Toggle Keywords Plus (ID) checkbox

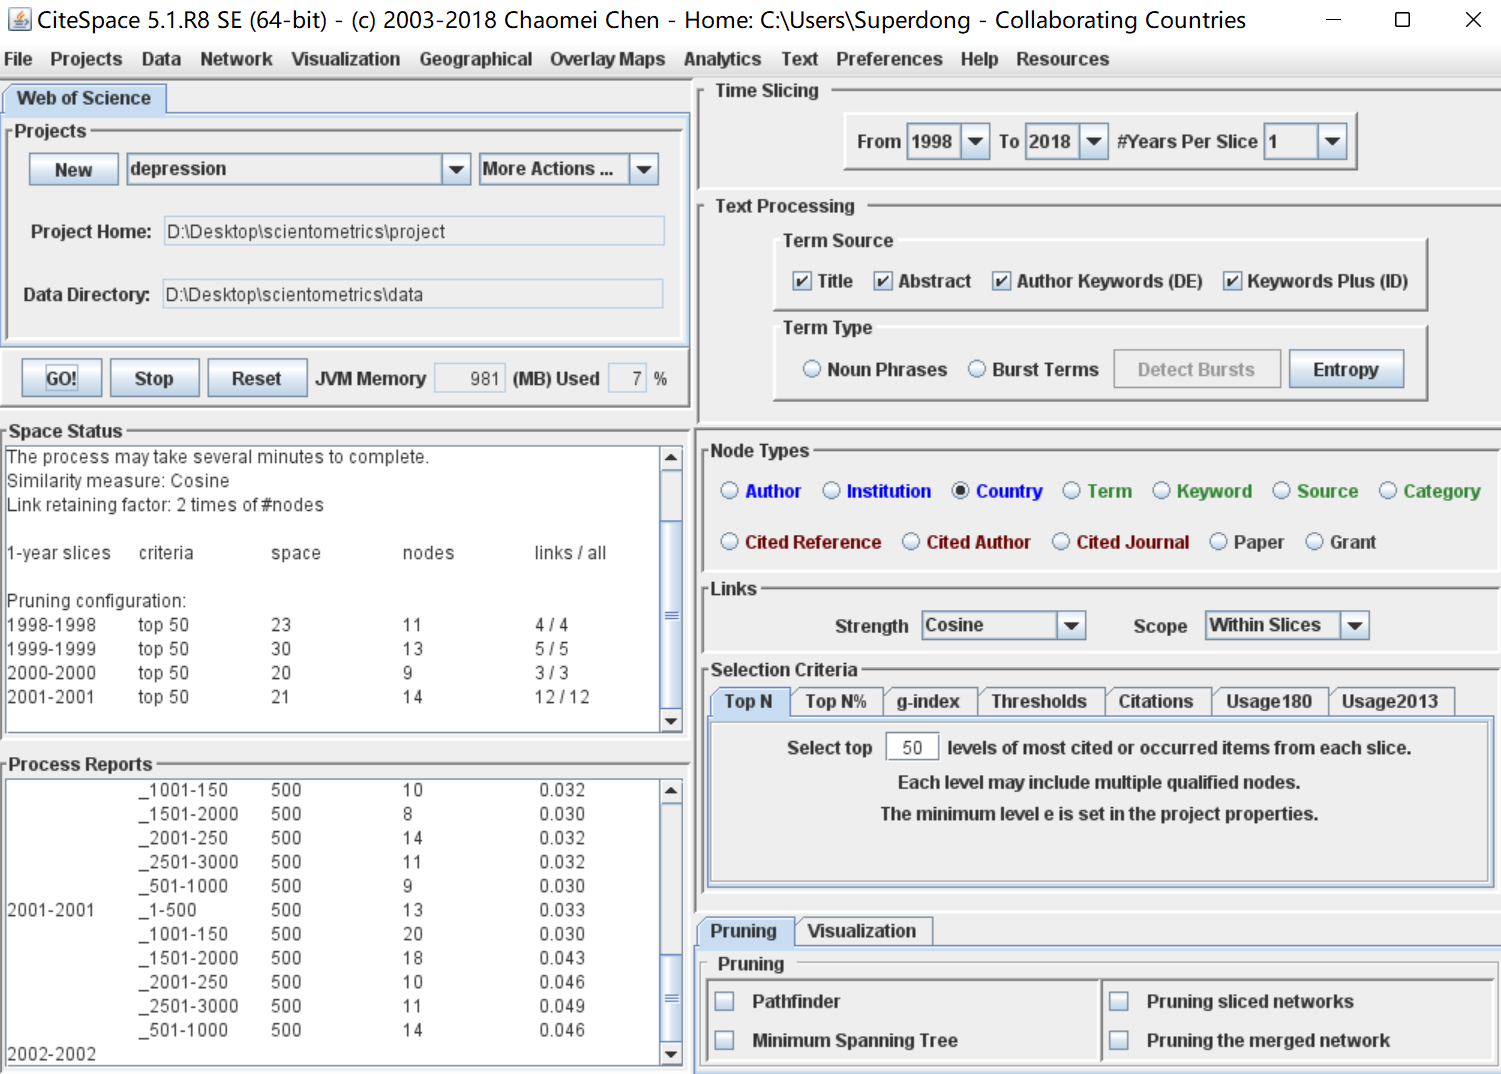click(1233, 281)
